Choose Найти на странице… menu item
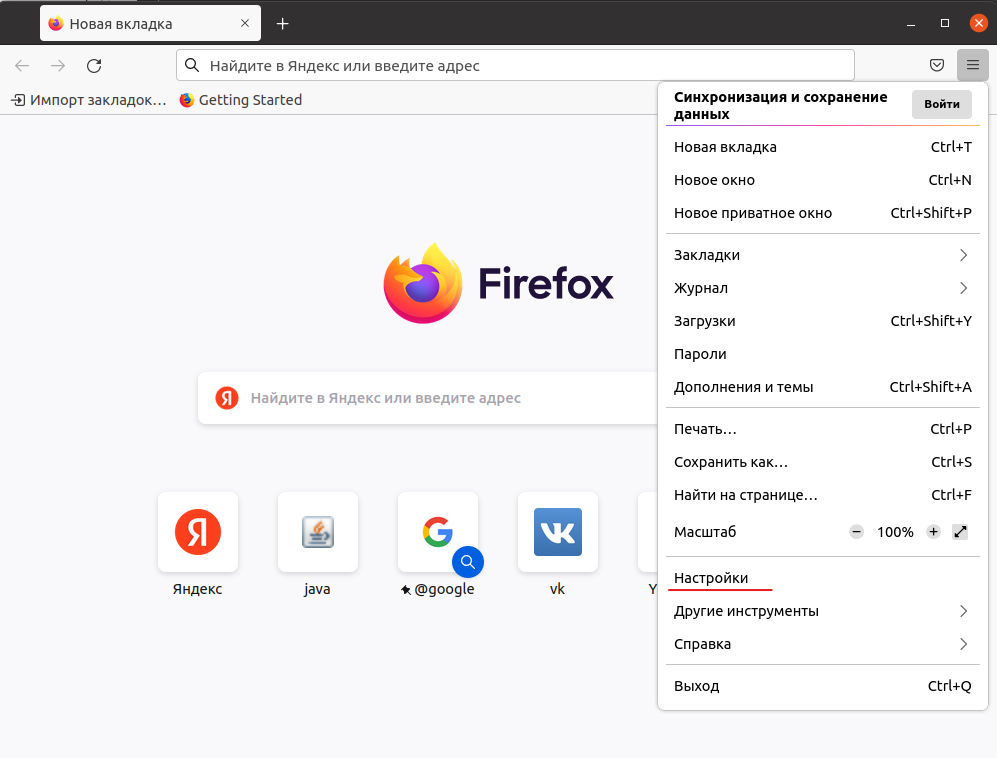 pos(822,495)
